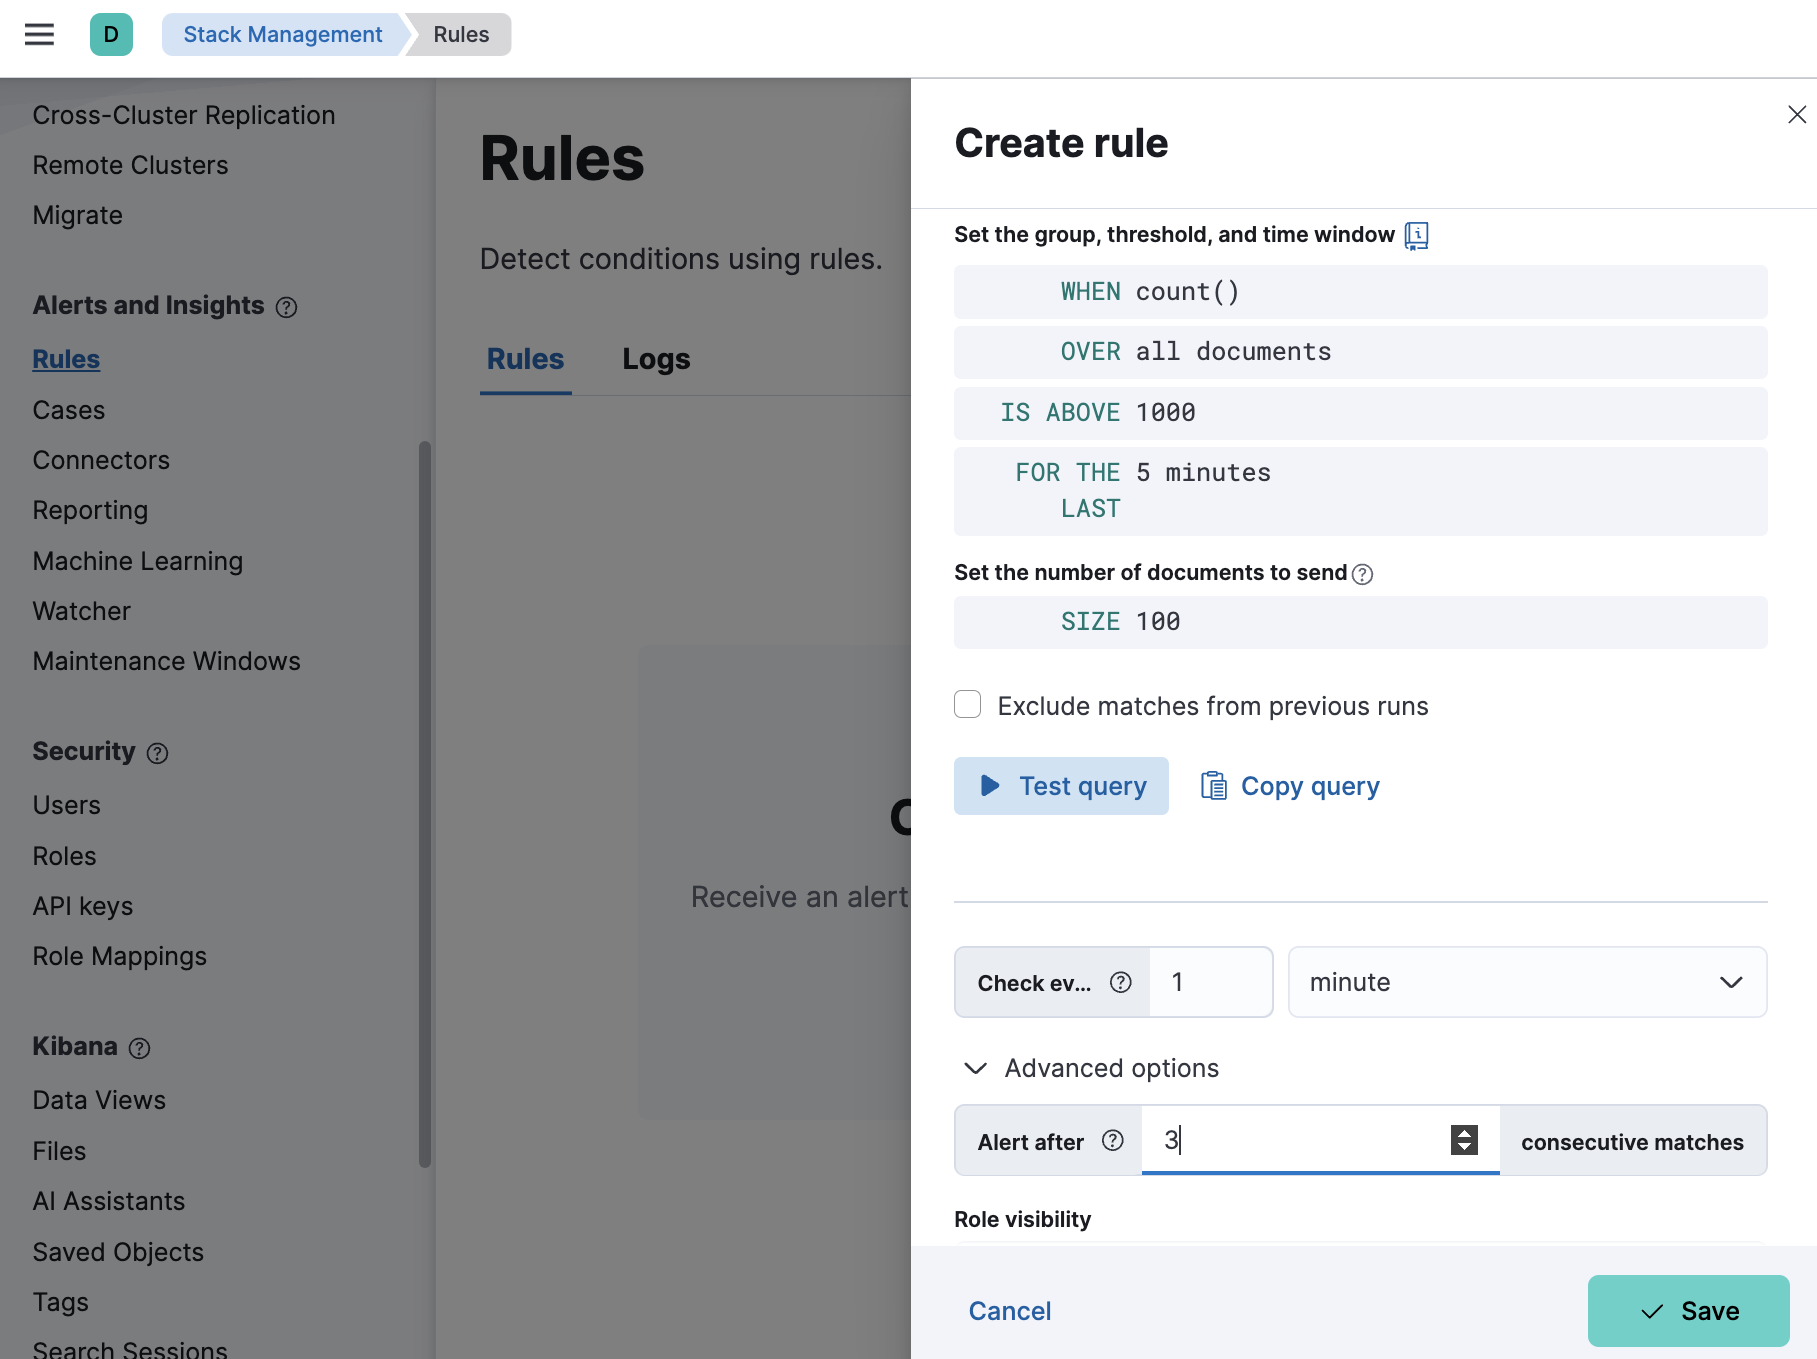Click help icon next to Kibana heading
This screenshot has height=1359, width=1817.
point(140,1048)
